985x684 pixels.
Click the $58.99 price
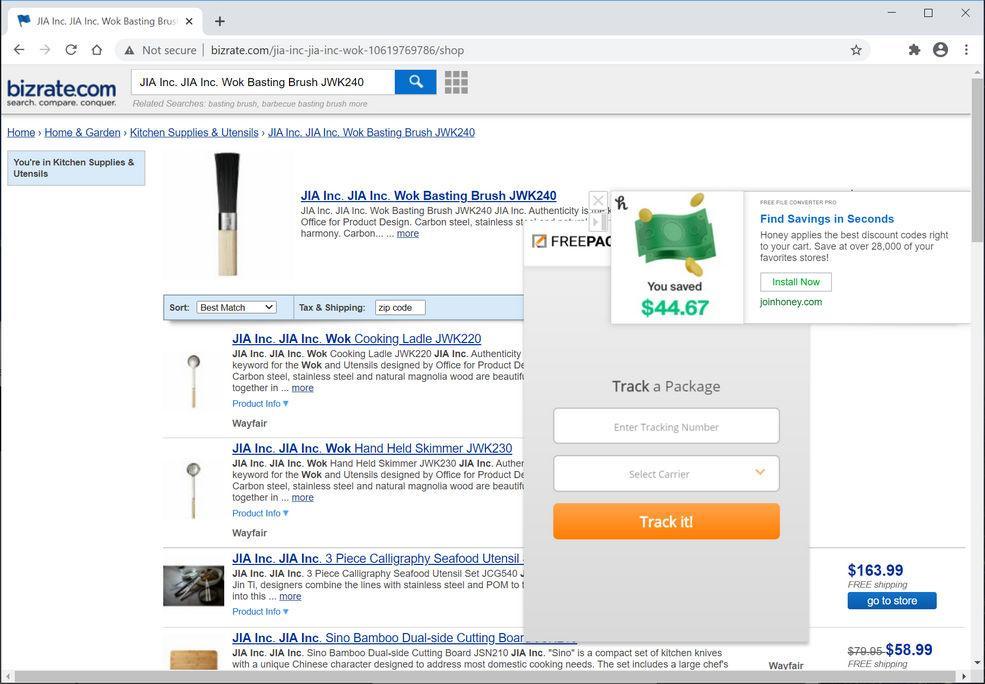(x=908, y=649)
